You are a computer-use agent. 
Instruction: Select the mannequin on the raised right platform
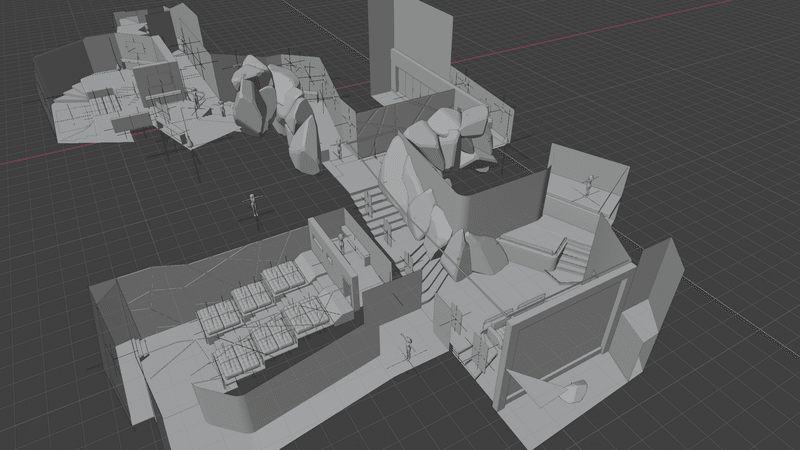point(590,185)
